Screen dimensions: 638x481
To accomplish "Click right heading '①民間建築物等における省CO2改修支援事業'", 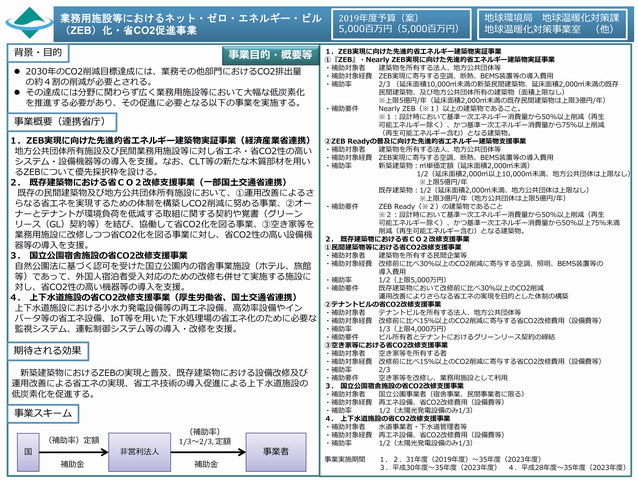I will pos(393,247).
